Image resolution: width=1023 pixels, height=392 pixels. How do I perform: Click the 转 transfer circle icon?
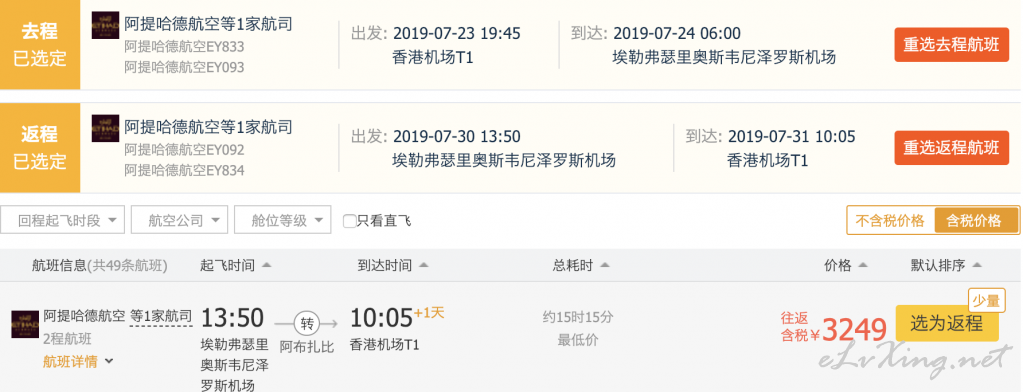306,322
